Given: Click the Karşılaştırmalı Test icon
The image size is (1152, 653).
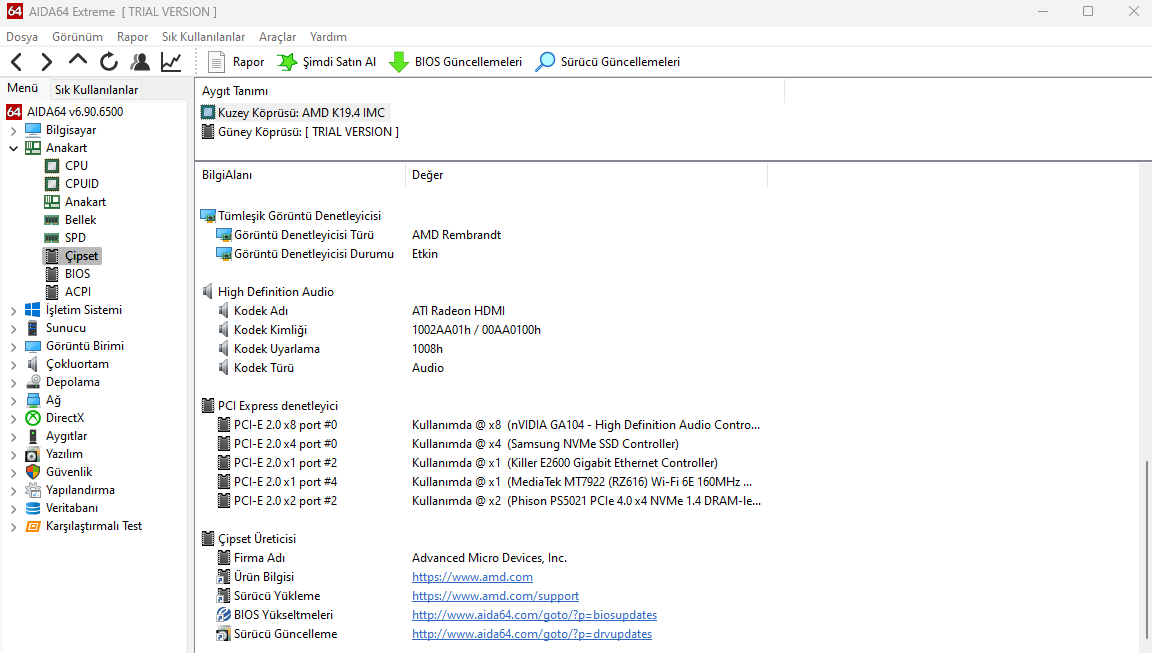Looking at the screenshot, I should (x=32, y=526).
